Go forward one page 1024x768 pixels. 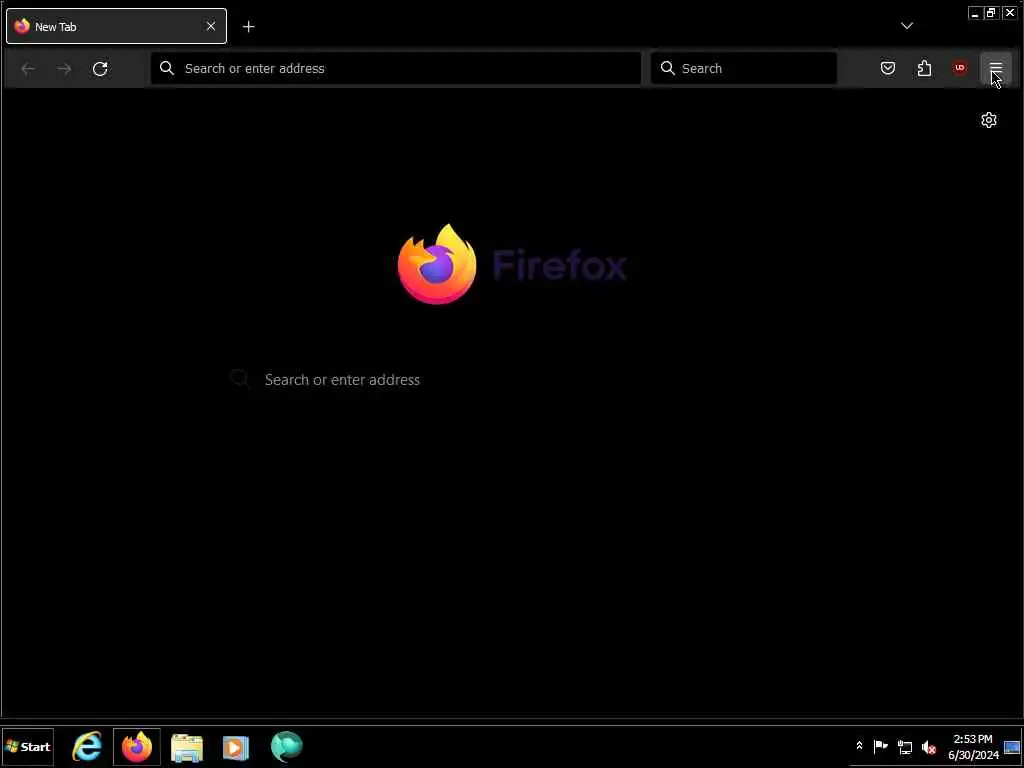coord(64,69)
